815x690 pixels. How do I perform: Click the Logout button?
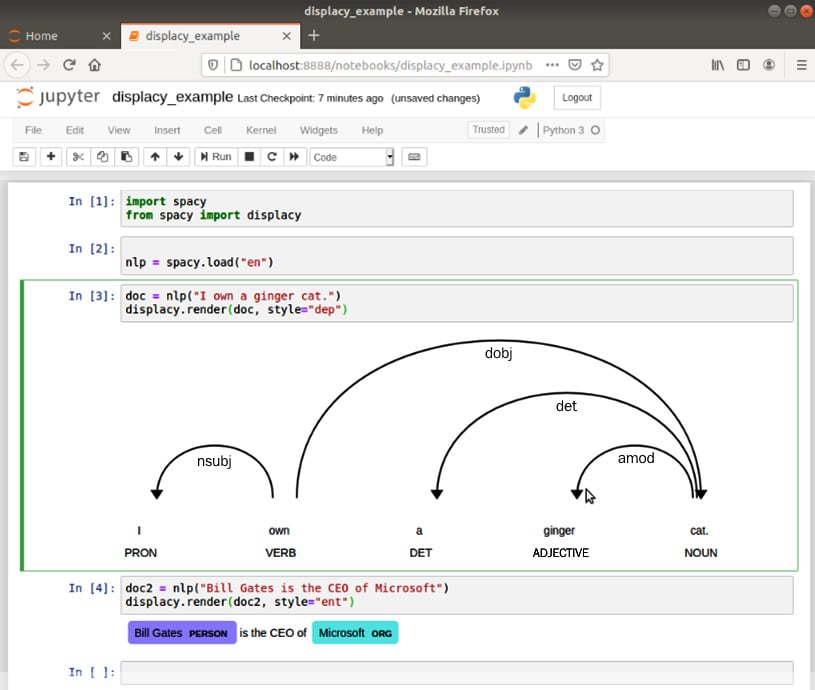pyautogui.click(x=577, y=98)
